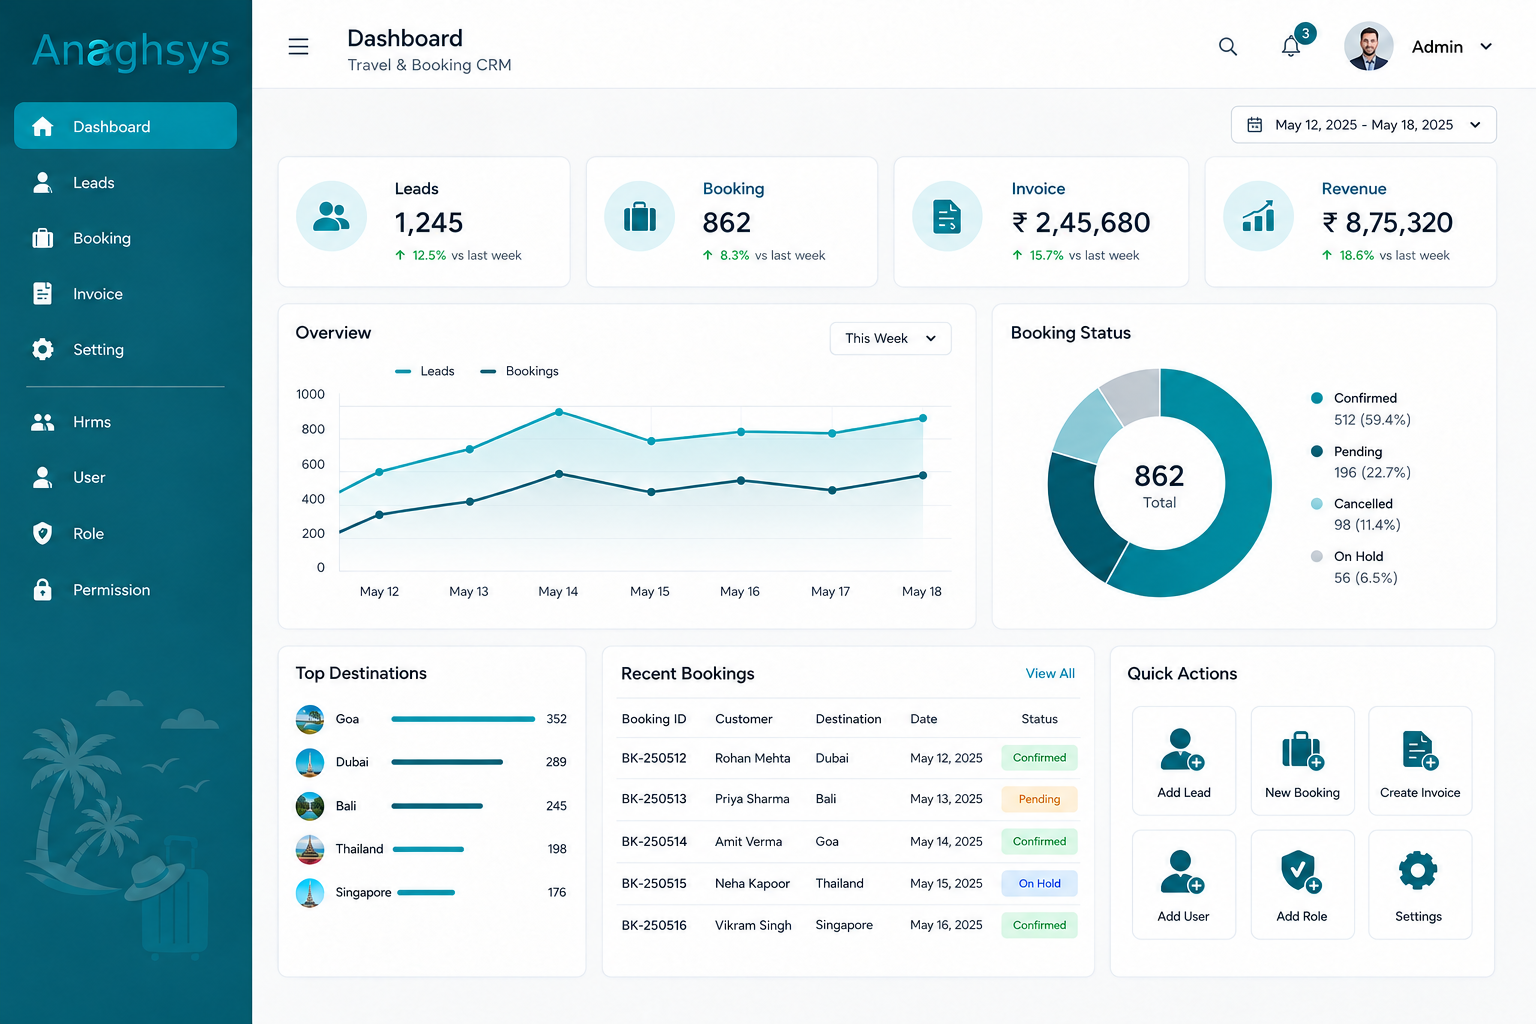This screenshot has width=1536, height=1024.
Task: Open Leads in the sidebar
Action: tap(125, 183)
